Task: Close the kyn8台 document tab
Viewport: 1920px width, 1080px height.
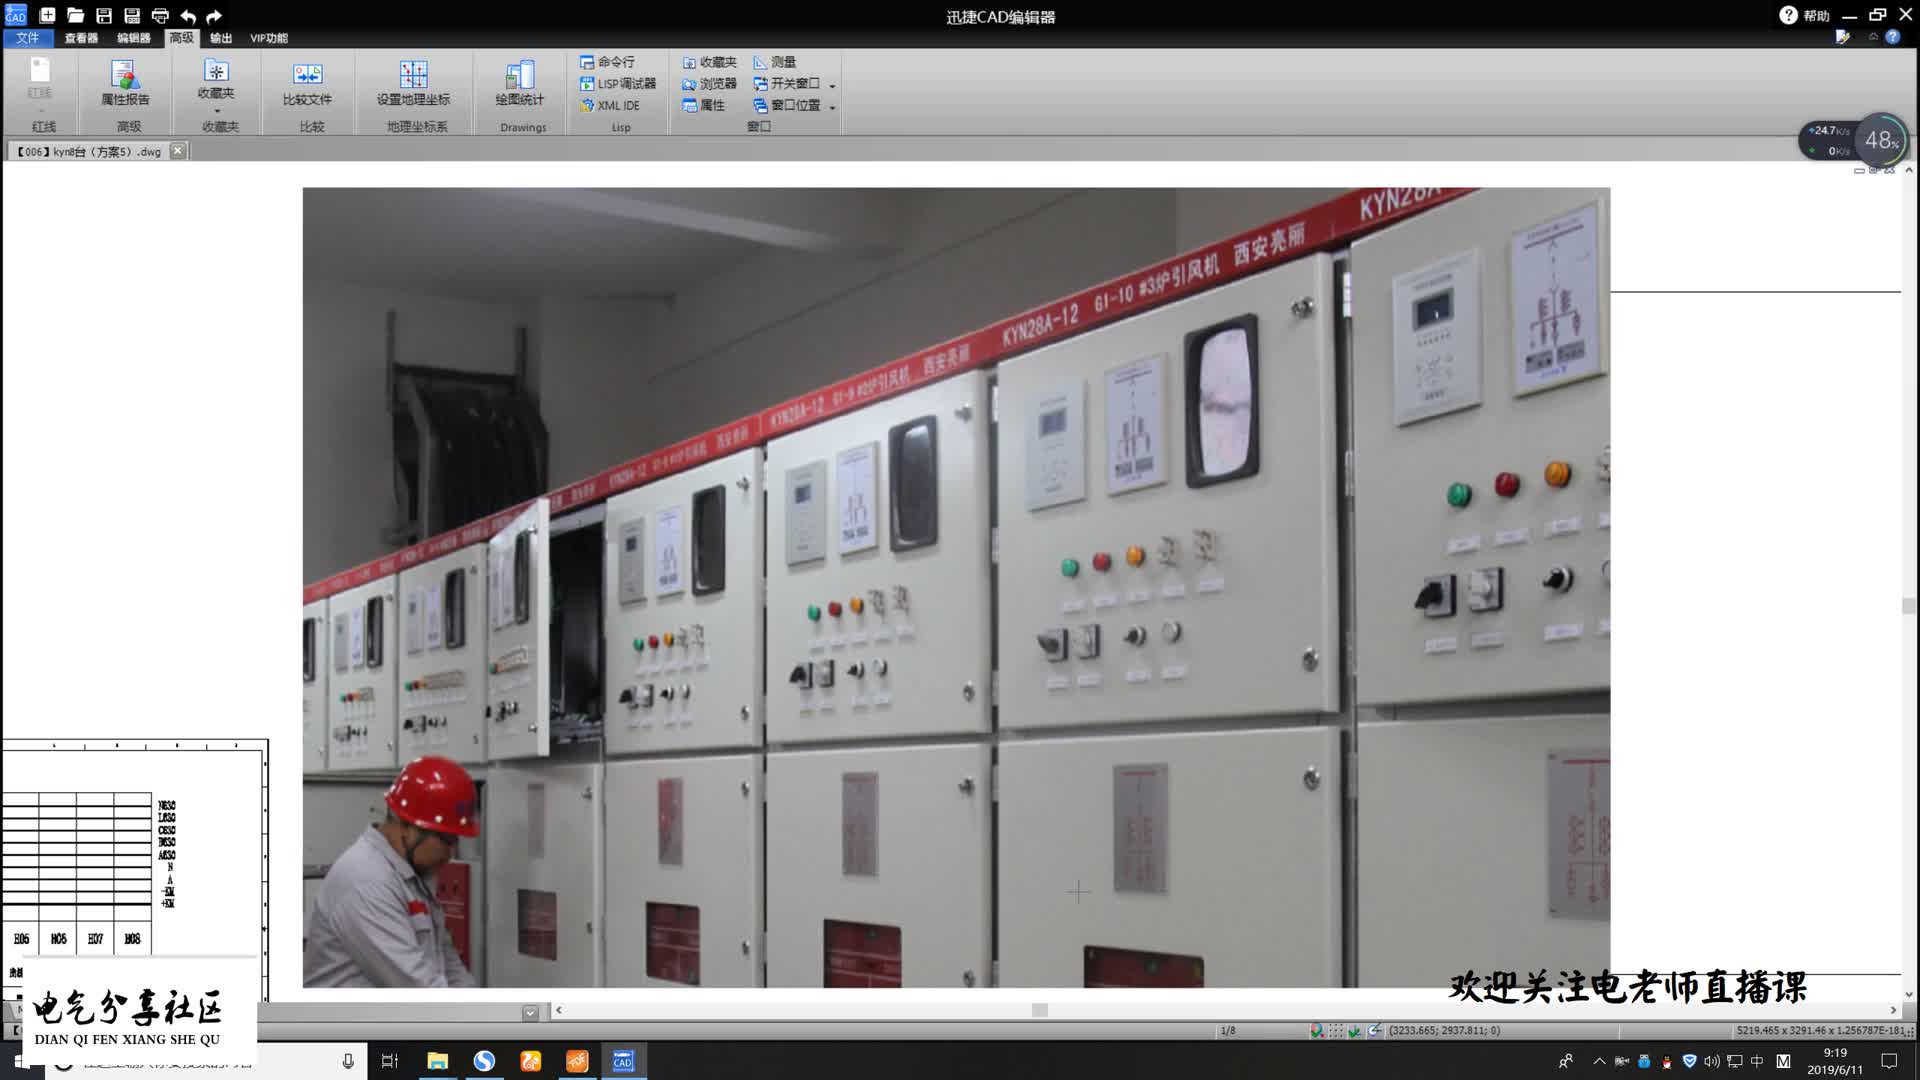Action: pyautogui.click(x=177, y=151)
